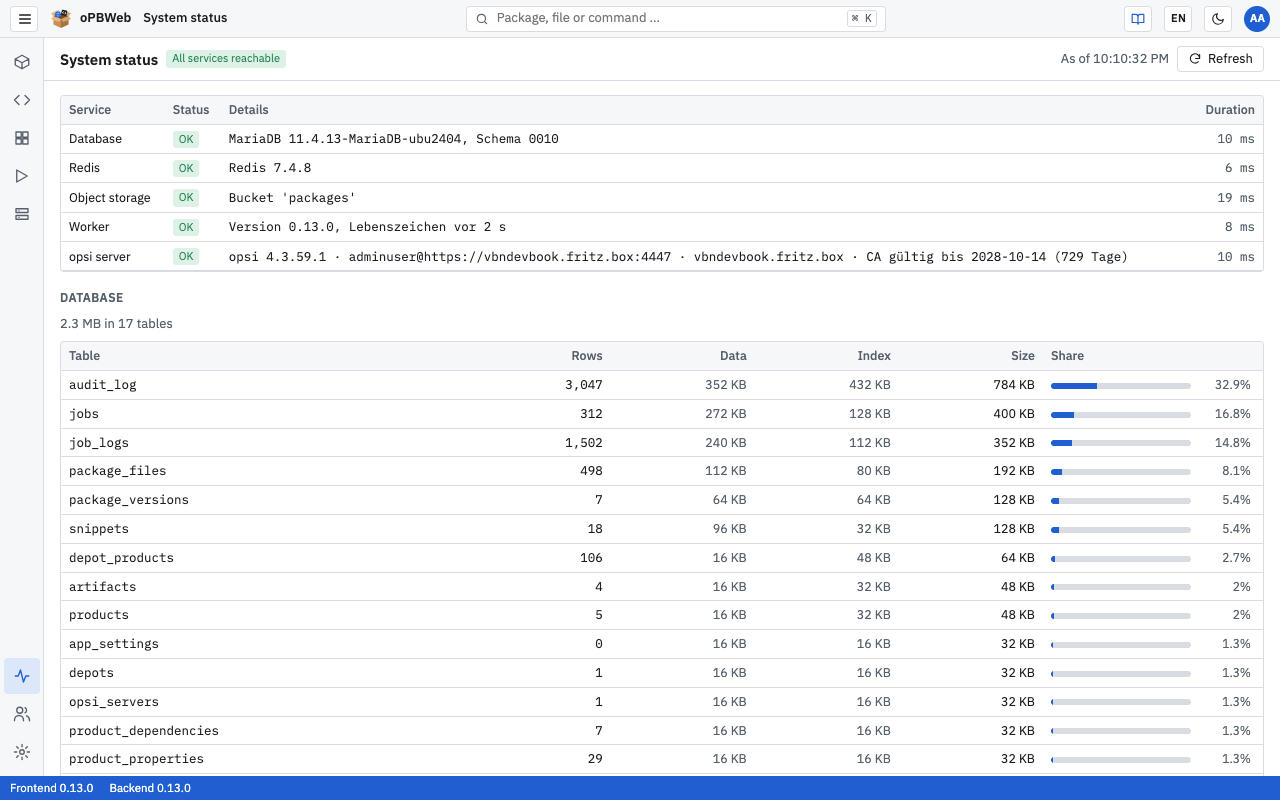Click the Worker version details text
The image size is (1280, 800).
point(368,227)
